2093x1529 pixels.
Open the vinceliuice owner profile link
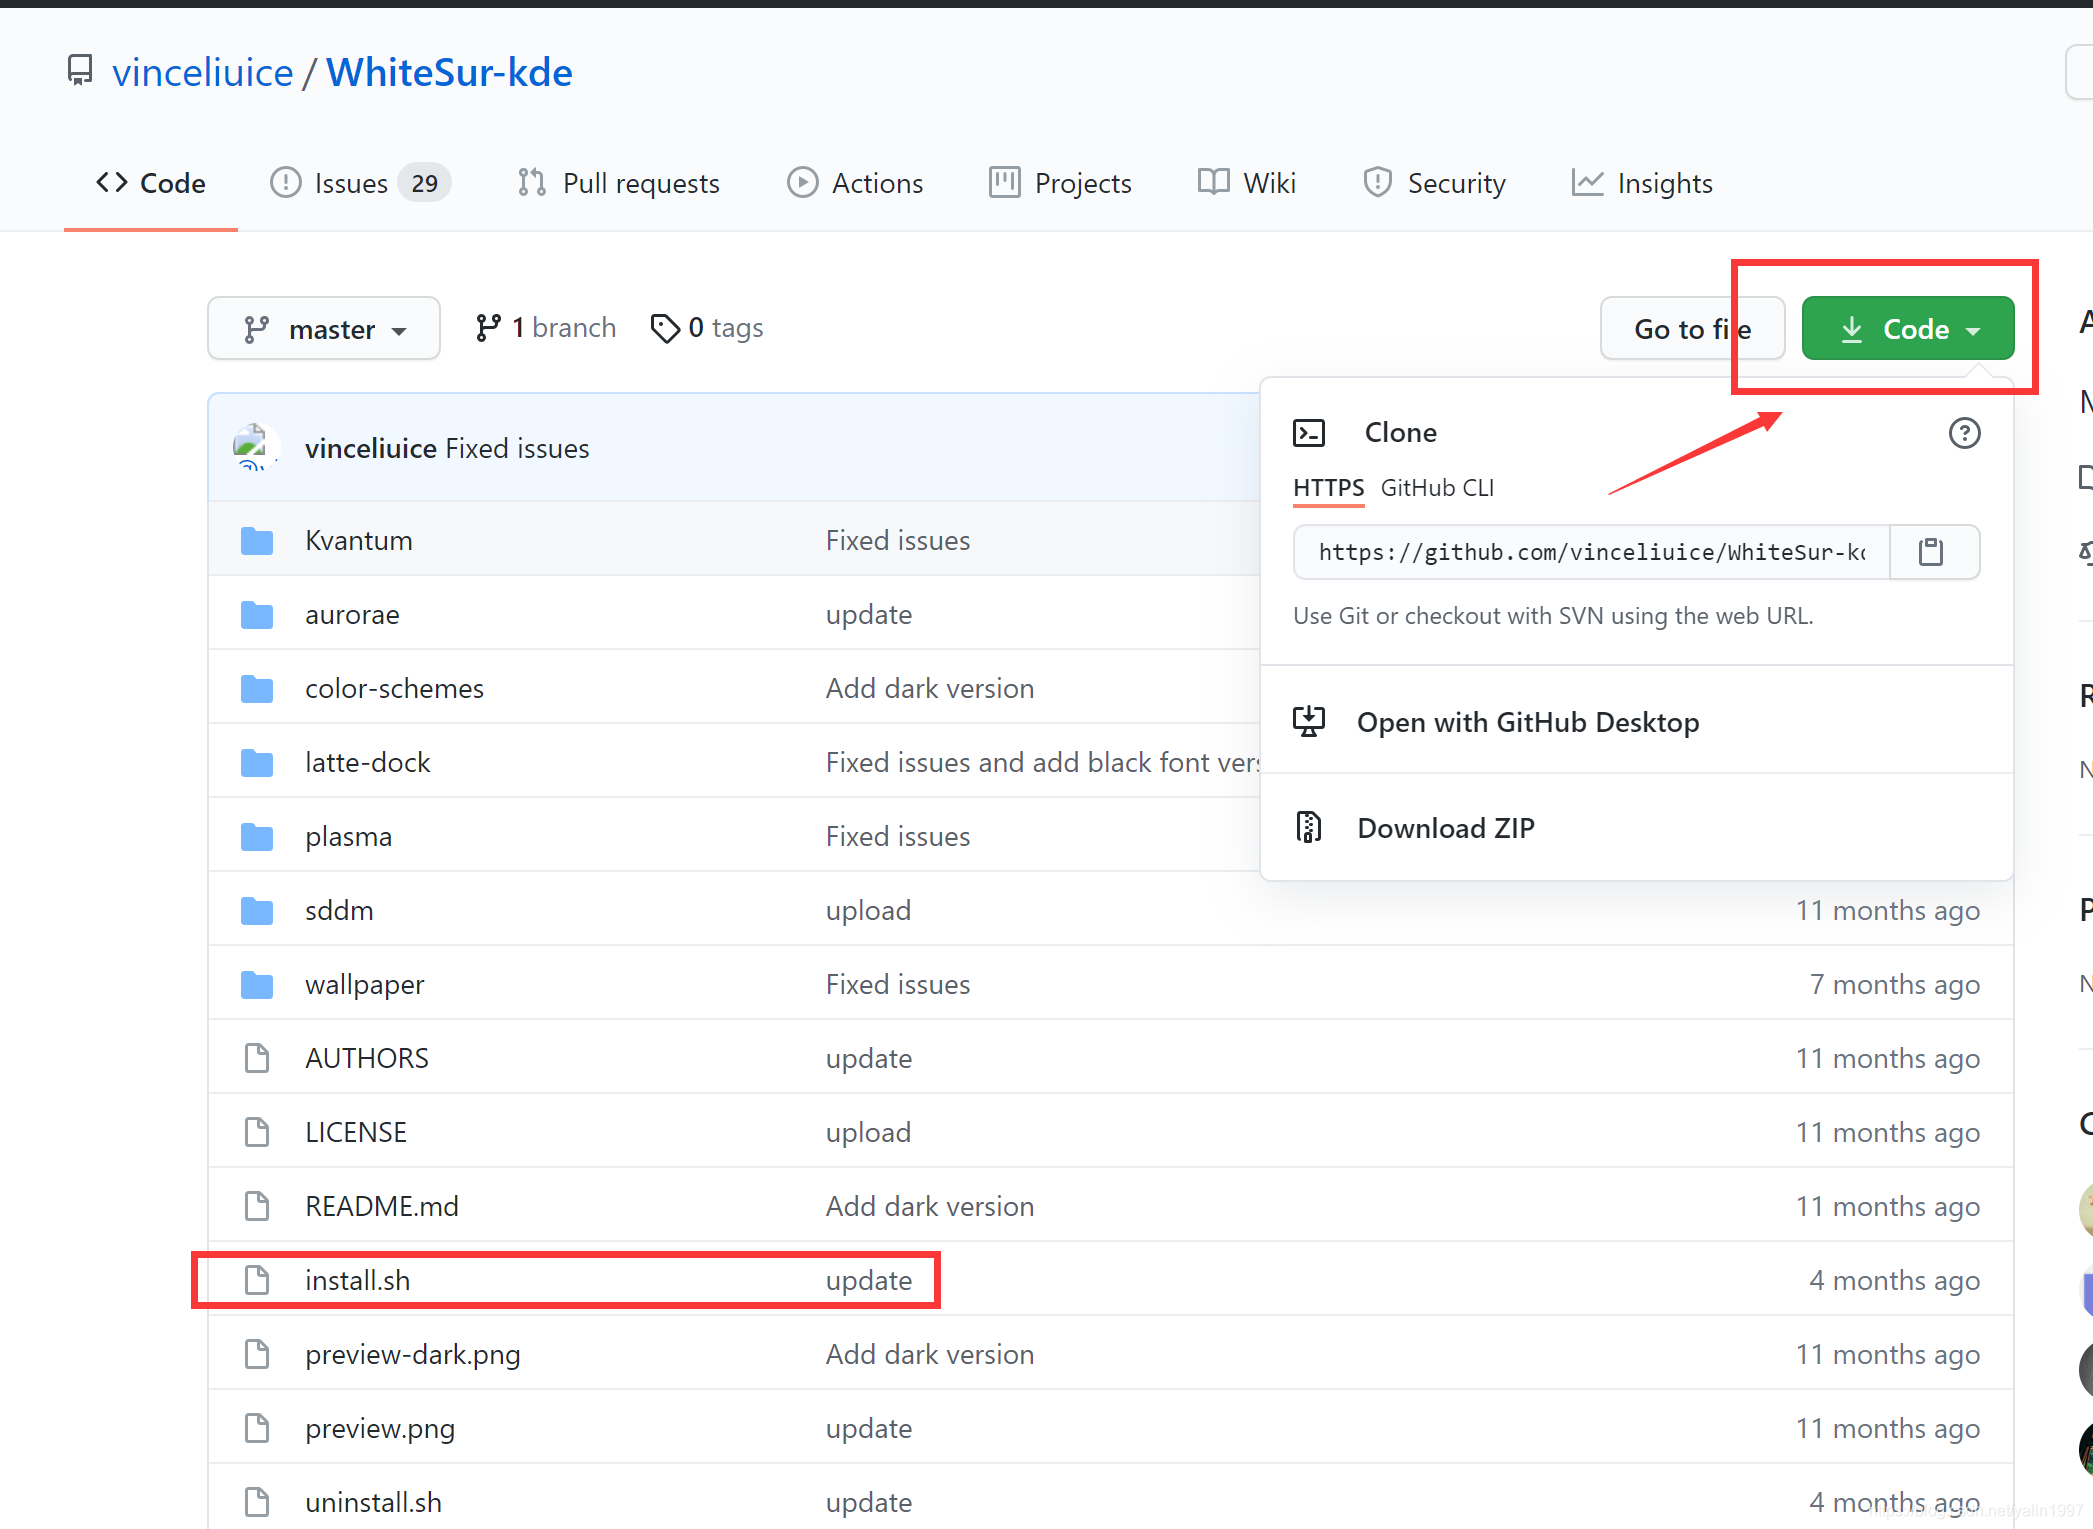[203, 72]
